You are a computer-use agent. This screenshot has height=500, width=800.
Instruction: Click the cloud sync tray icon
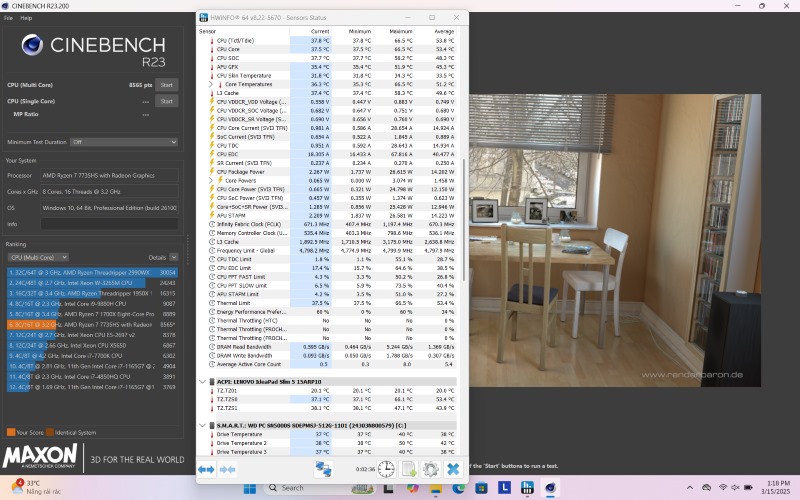[x=707, y=488]
